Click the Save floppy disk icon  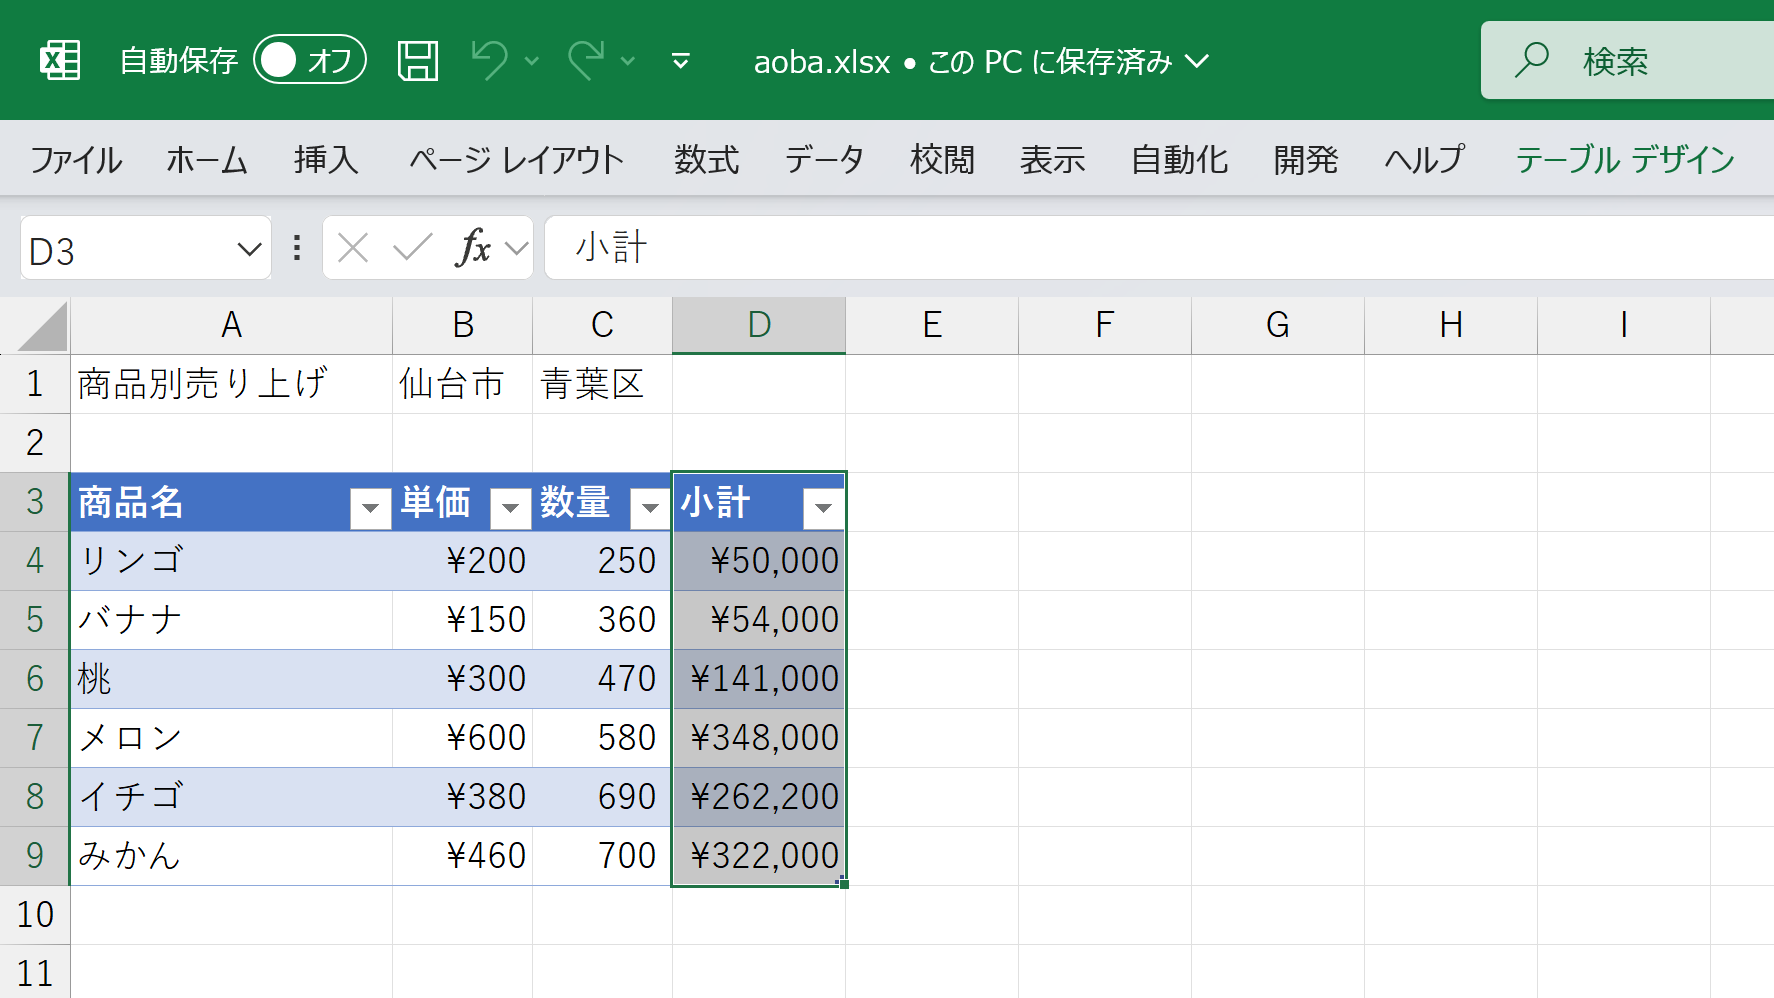click(x=418, y=61)
